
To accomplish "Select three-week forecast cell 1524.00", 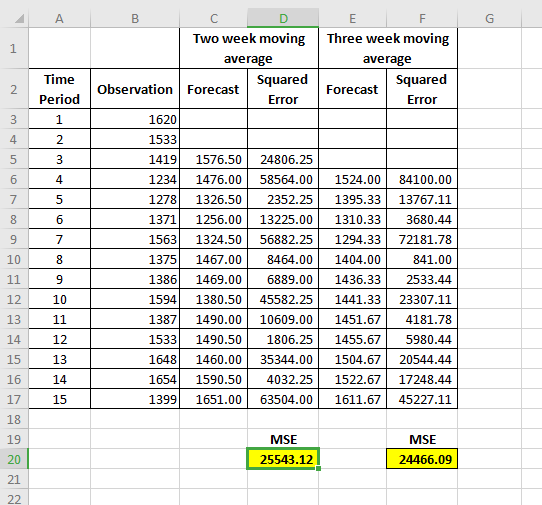I will 352,179.
